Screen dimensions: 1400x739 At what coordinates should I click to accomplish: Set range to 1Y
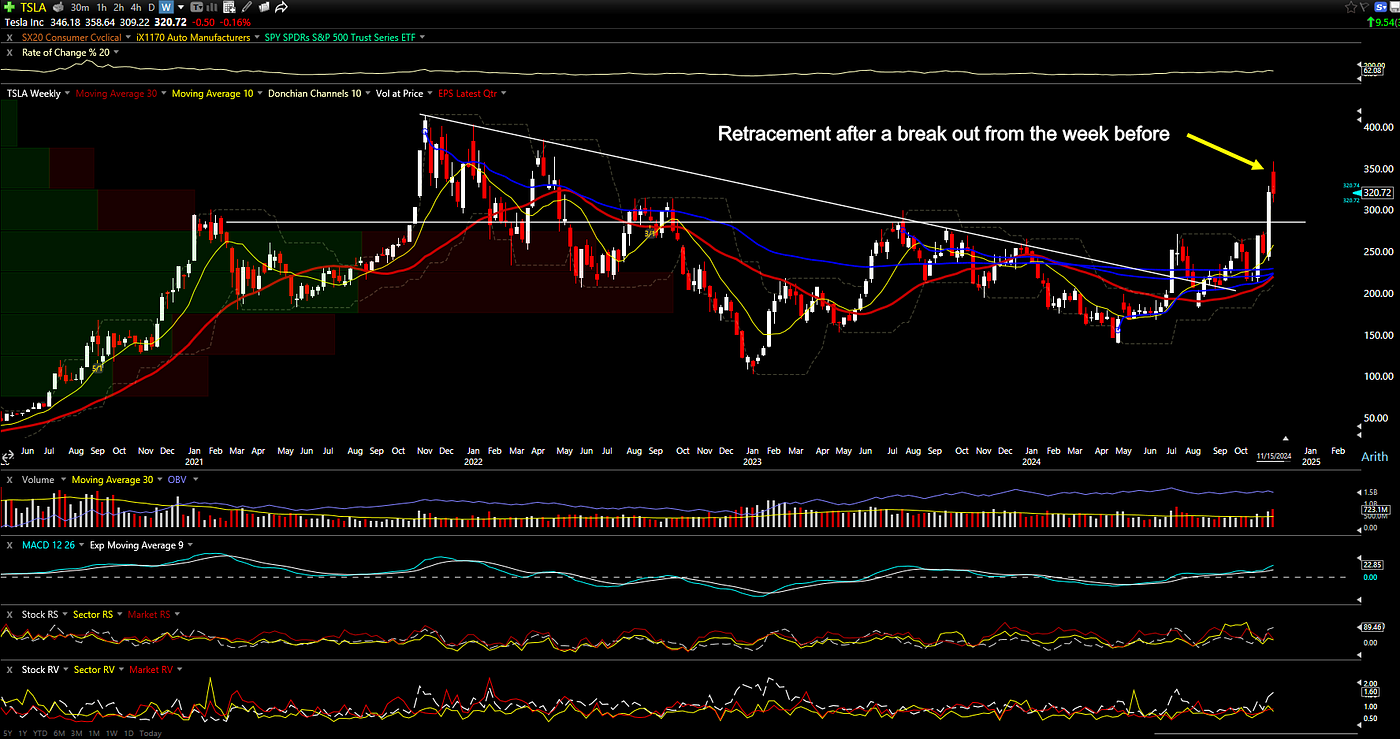pos(23,733)
